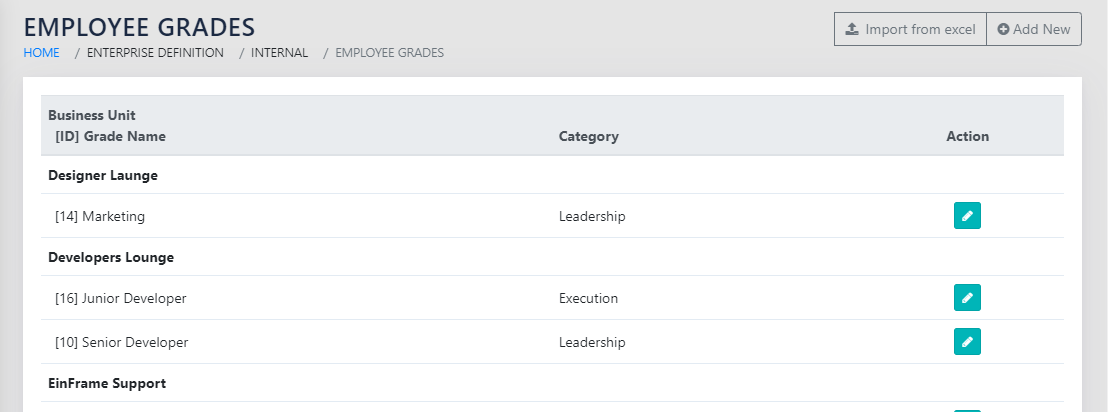The height and width of the screenshot is (412, 1108).
Task: Select the Designer Launge group row
Action: (103, 175)
